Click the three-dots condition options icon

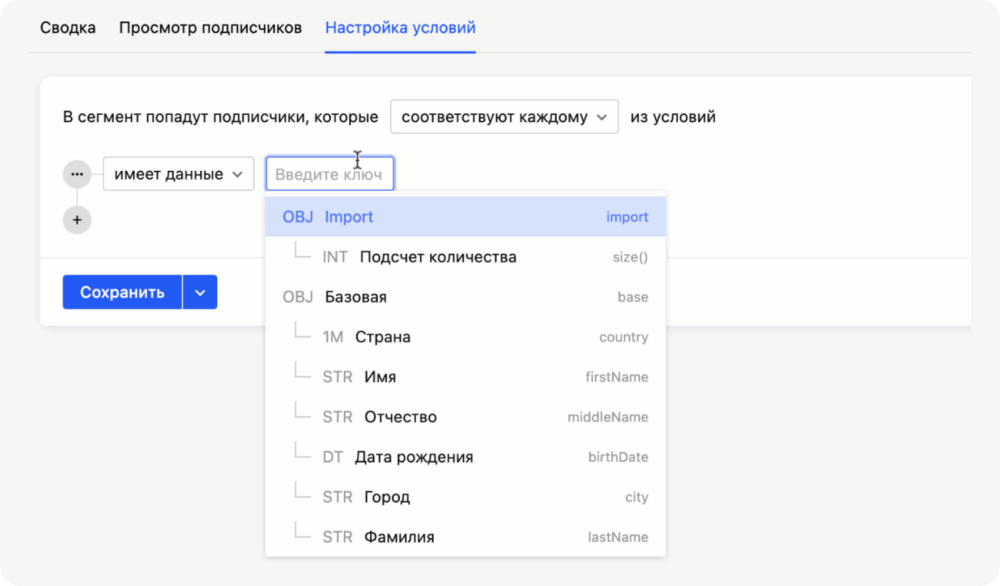click(77, 174)
